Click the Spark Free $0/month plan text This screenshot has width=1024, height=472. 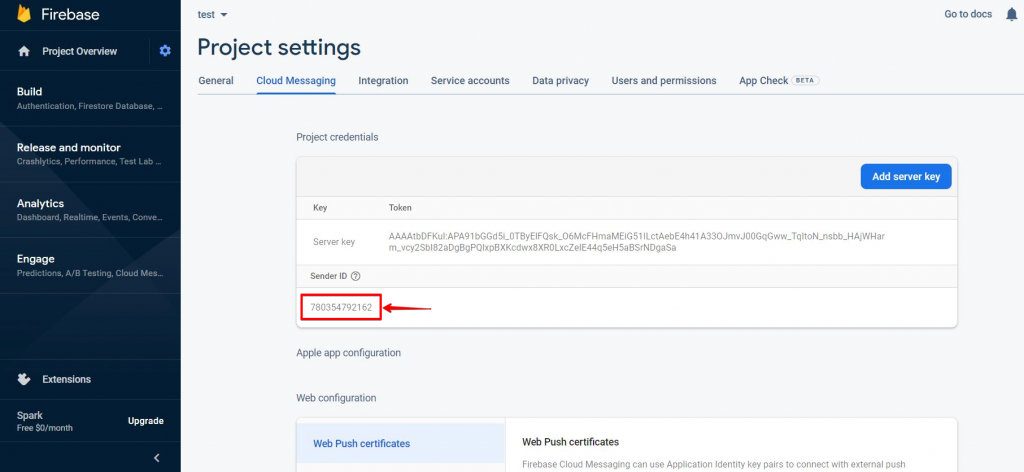click(x=44, y=421)
